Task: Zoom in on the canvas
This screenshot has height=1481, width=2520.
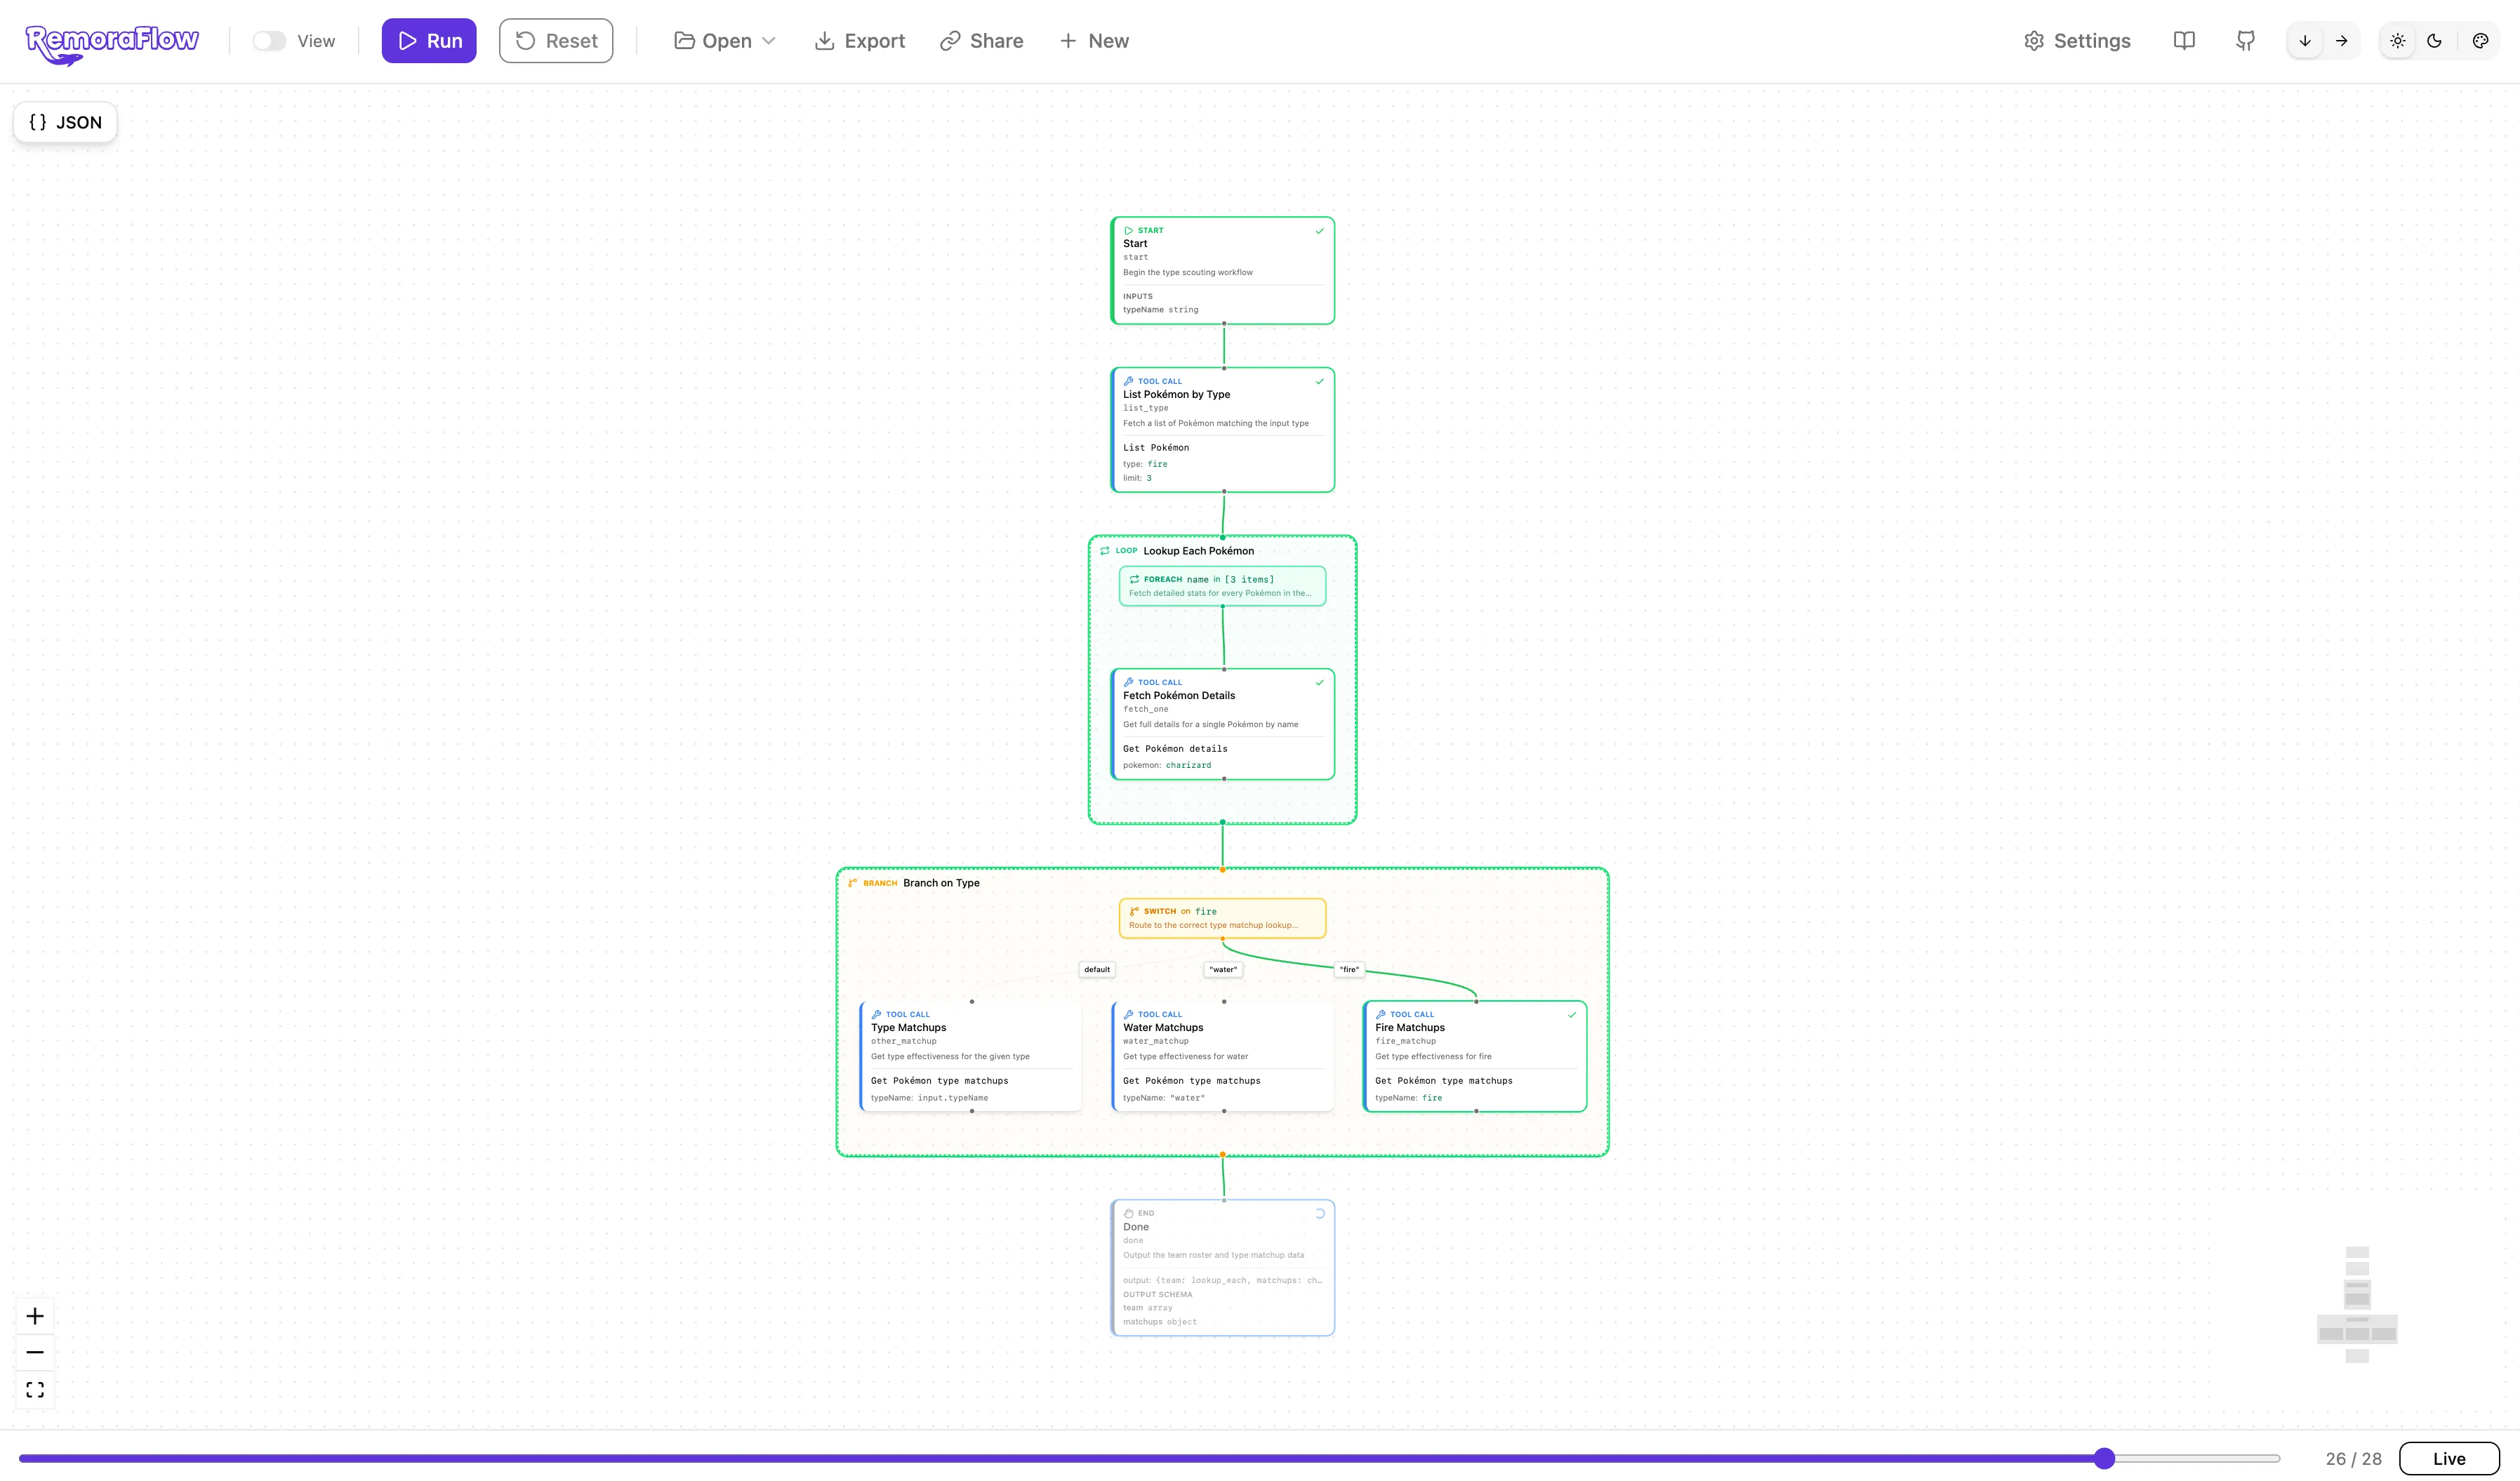Action: pos(35,1316)
